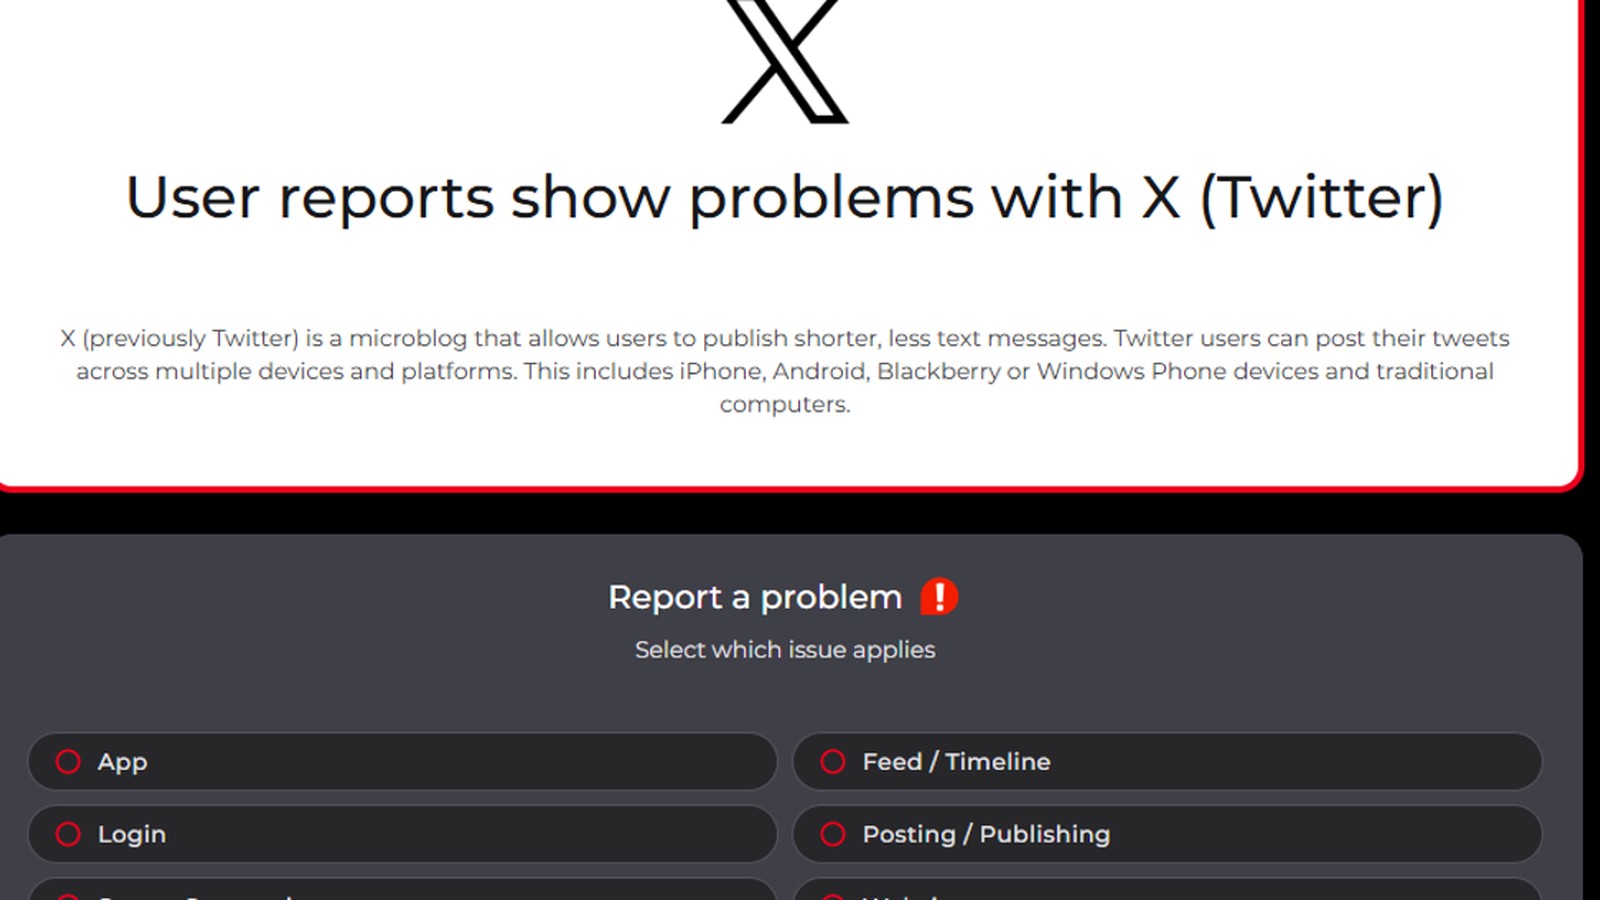Click empty space right of Login label
This screenshot has width=1600, height=900.
[470, 834]
